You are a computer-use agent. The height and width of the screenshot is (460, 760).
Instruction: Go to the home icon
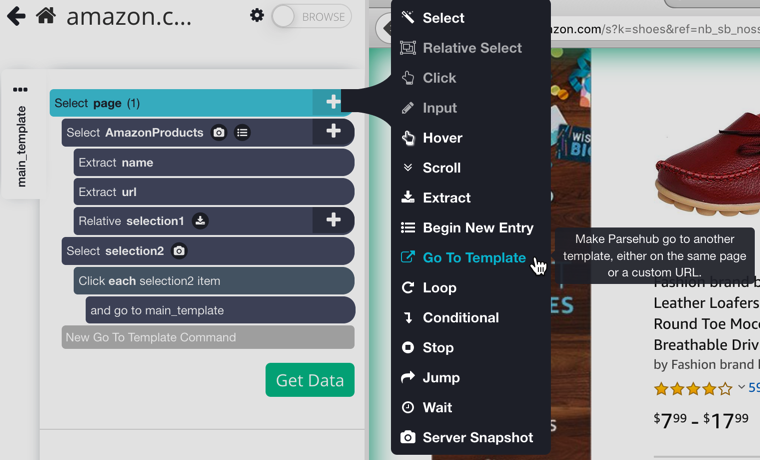pyautogui.click(x=46, y=16)
